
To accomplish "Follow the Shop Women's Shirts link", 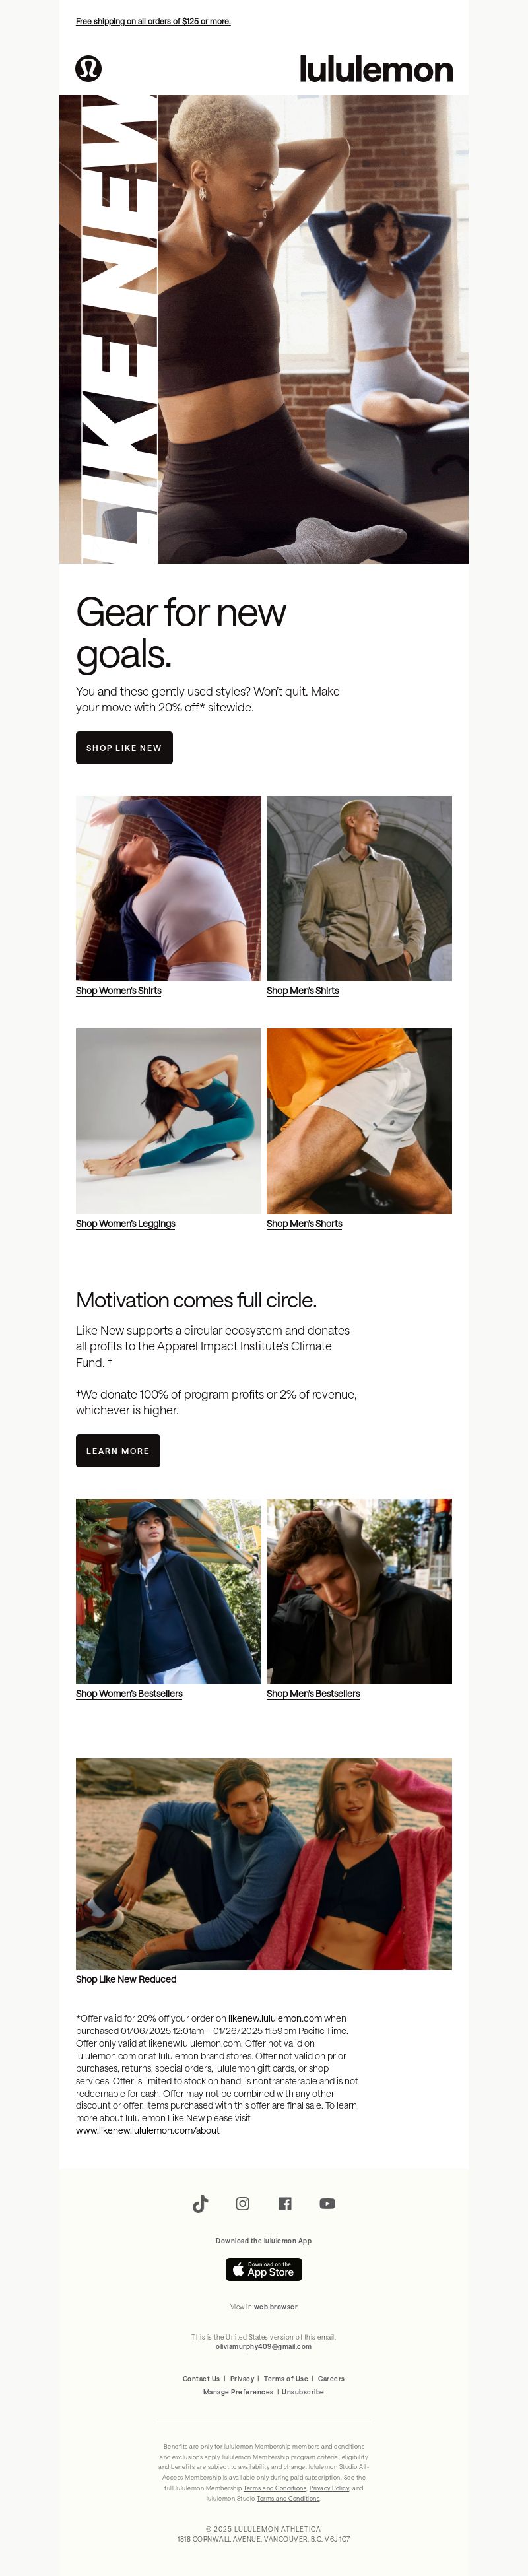I will (x=118, y=991).
